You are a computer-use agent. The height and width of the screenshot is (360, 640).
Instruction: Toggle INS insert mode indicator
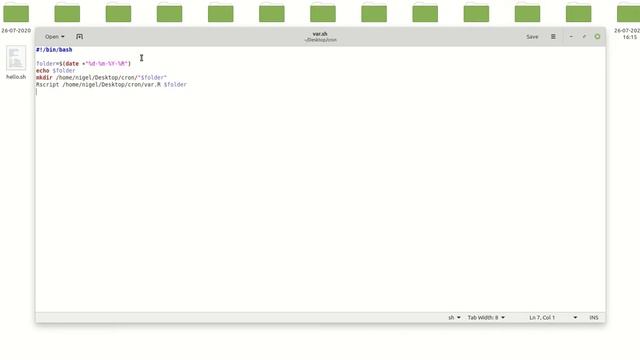pos(593,318)
